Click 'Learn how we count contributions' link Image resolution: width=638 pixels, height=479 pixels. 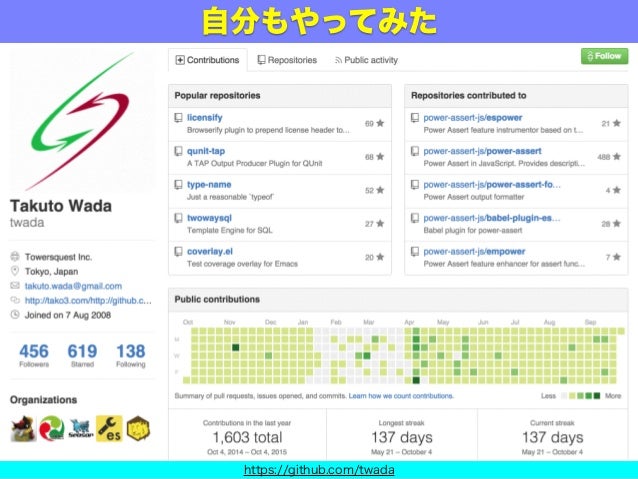click(401, 396)
